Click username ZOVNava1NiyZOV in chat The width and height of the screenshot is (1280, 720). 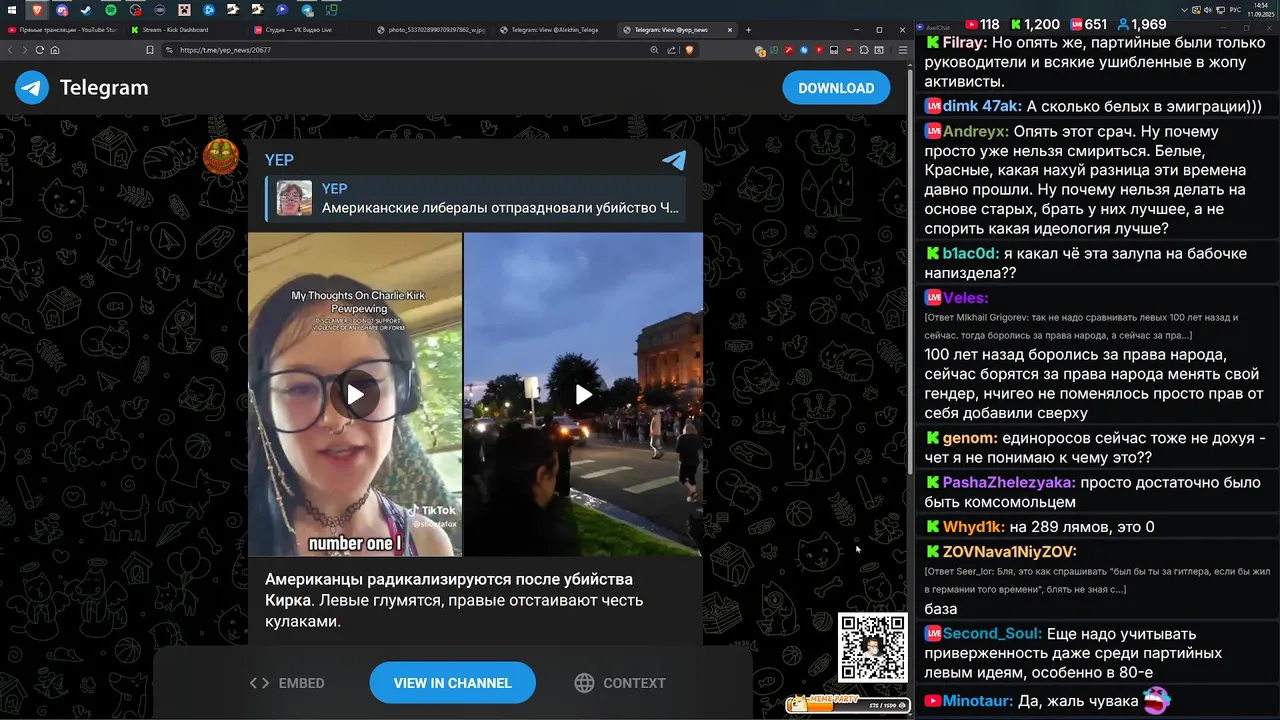pos(1009,551)
